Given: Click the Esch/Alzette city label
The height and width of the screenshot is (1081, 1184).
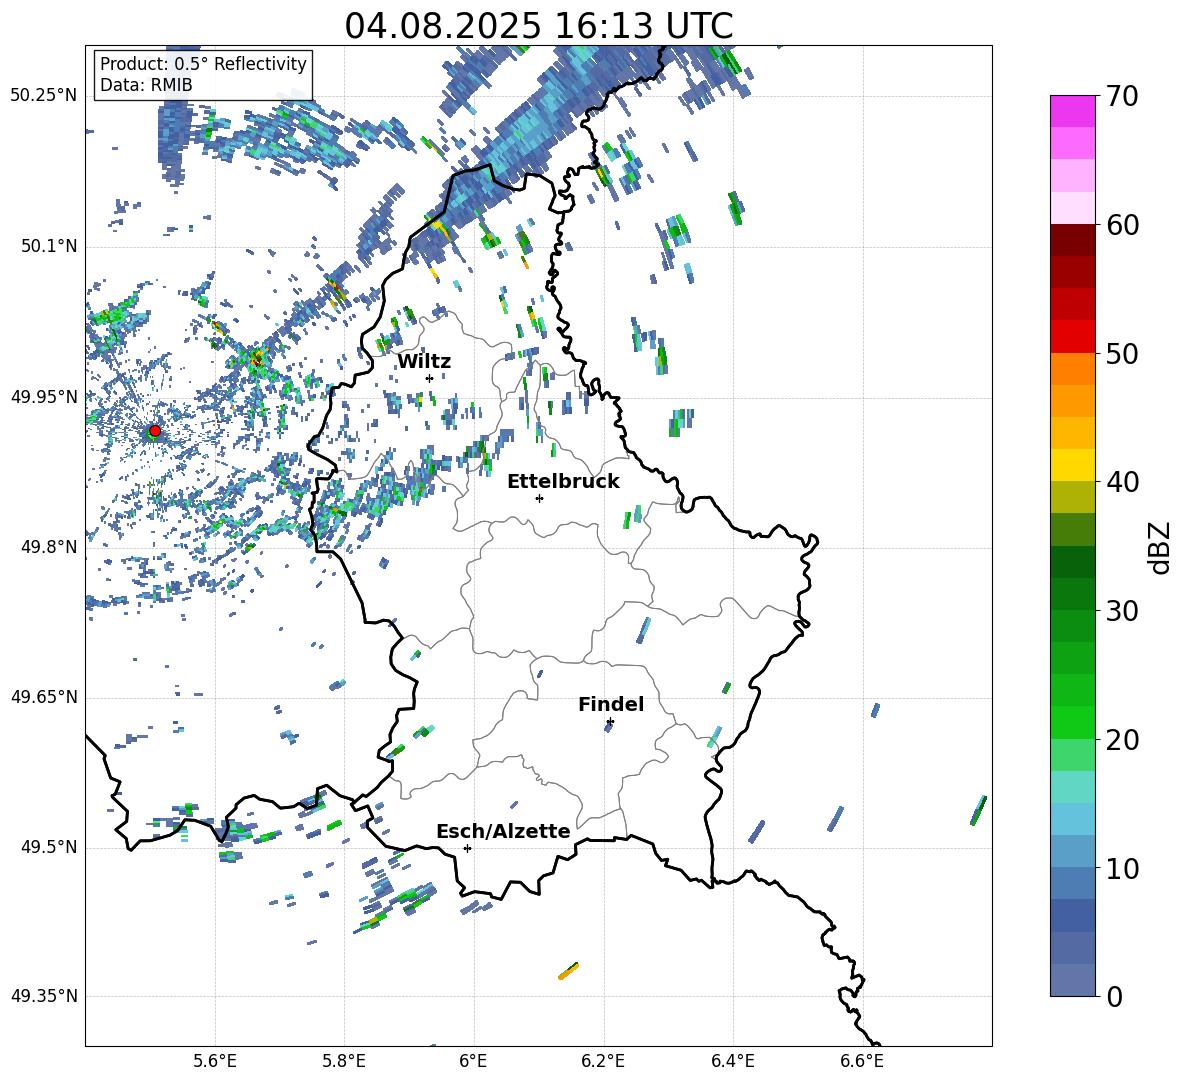Looking at the screenshot, I should tap(503, 831).
